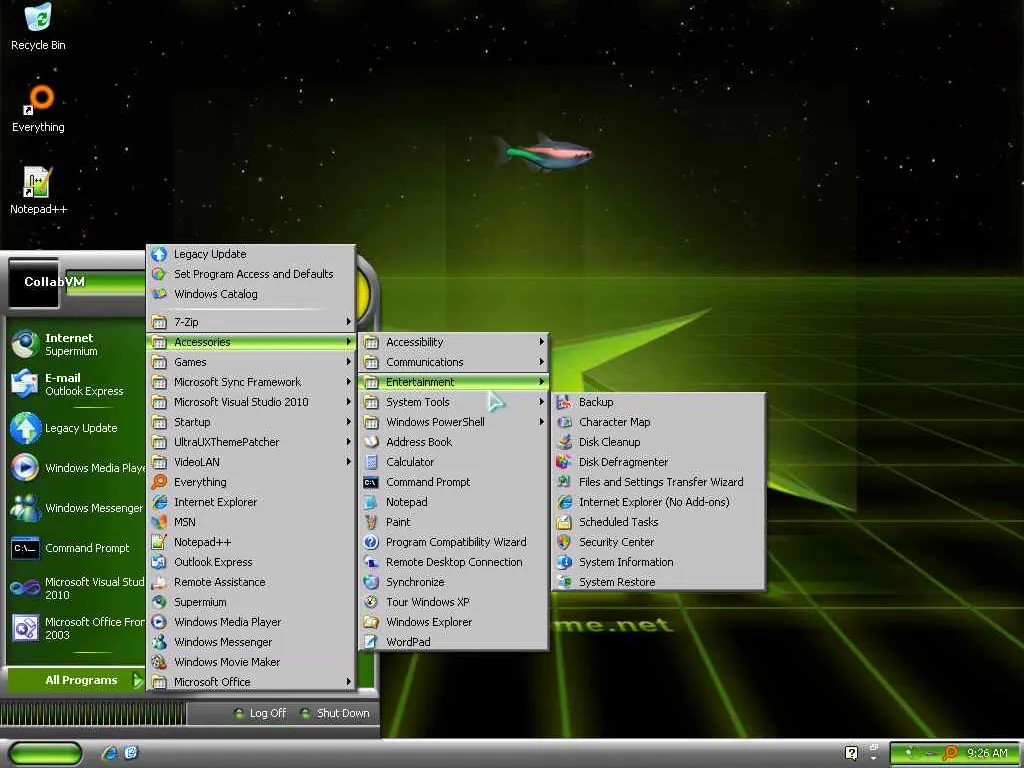Open Notepad from Accessories menu
This screenshot has width=1024, height=768.
tap(454, 502)
